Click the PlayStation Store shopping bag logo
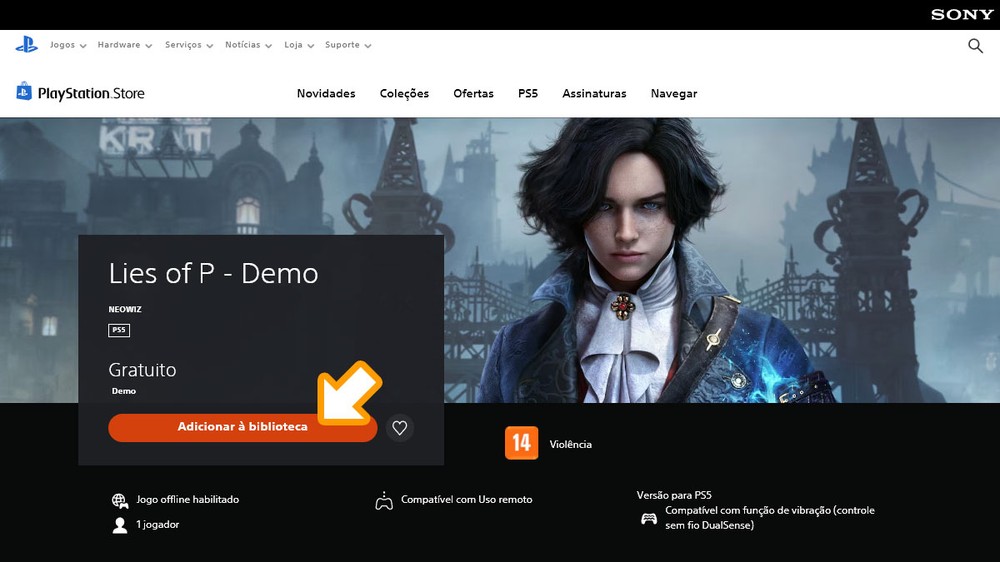This screenshot has width=1000, height=562. tap(24, 91)
